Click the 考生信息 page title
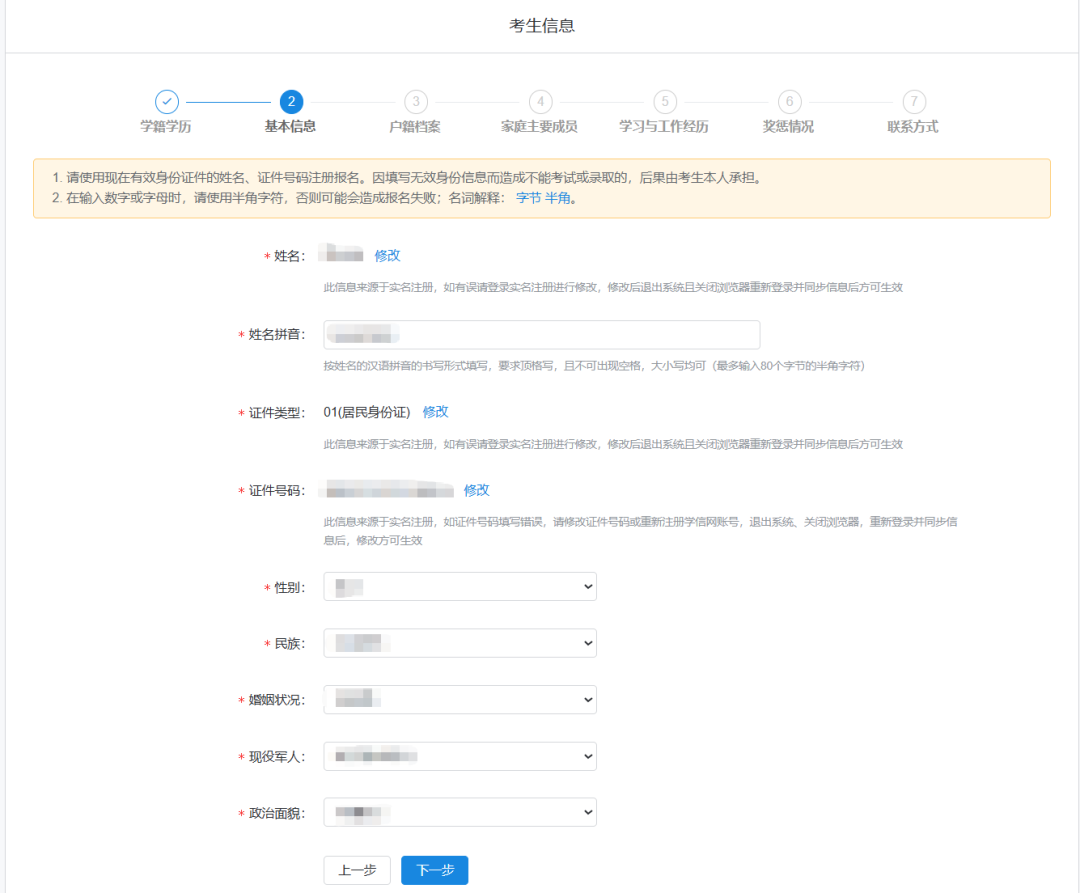 542,25
